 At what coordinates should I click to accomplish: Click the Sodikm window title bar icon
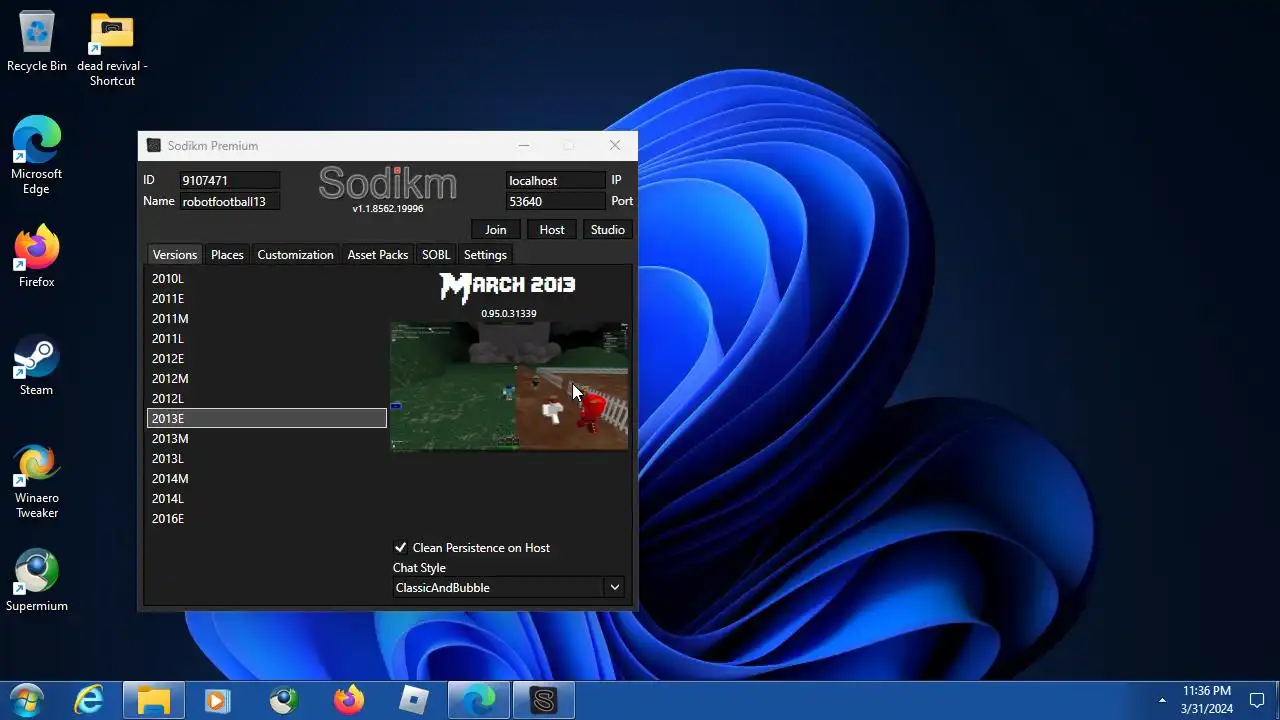(x=153, y=146)
